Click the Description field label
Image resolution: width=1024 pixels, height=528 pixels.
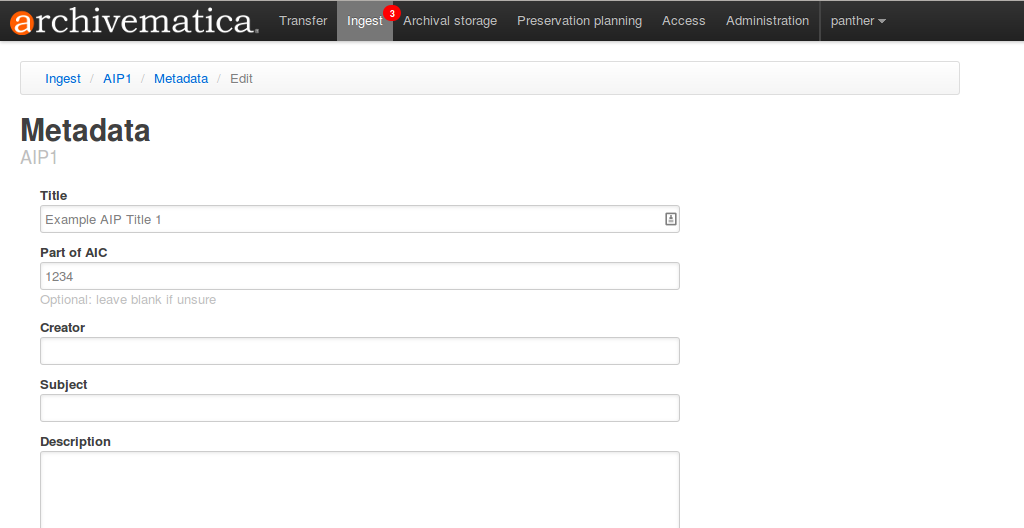click(x=75, y=442)
